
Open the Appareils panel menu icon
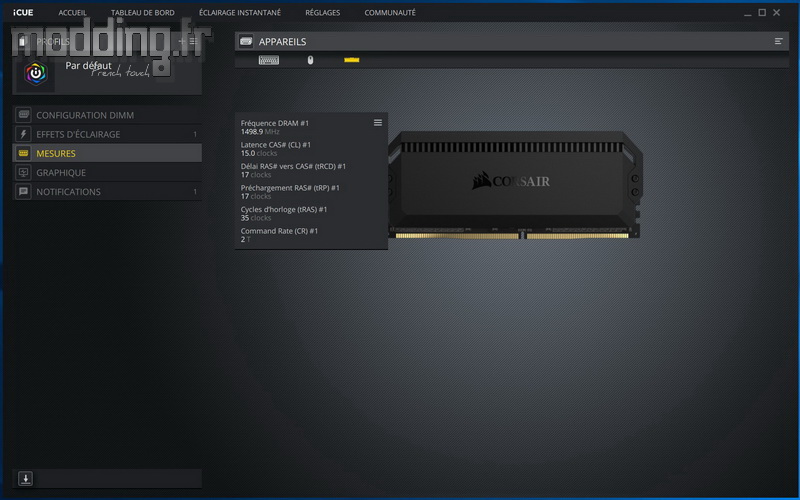coord(779,41)
